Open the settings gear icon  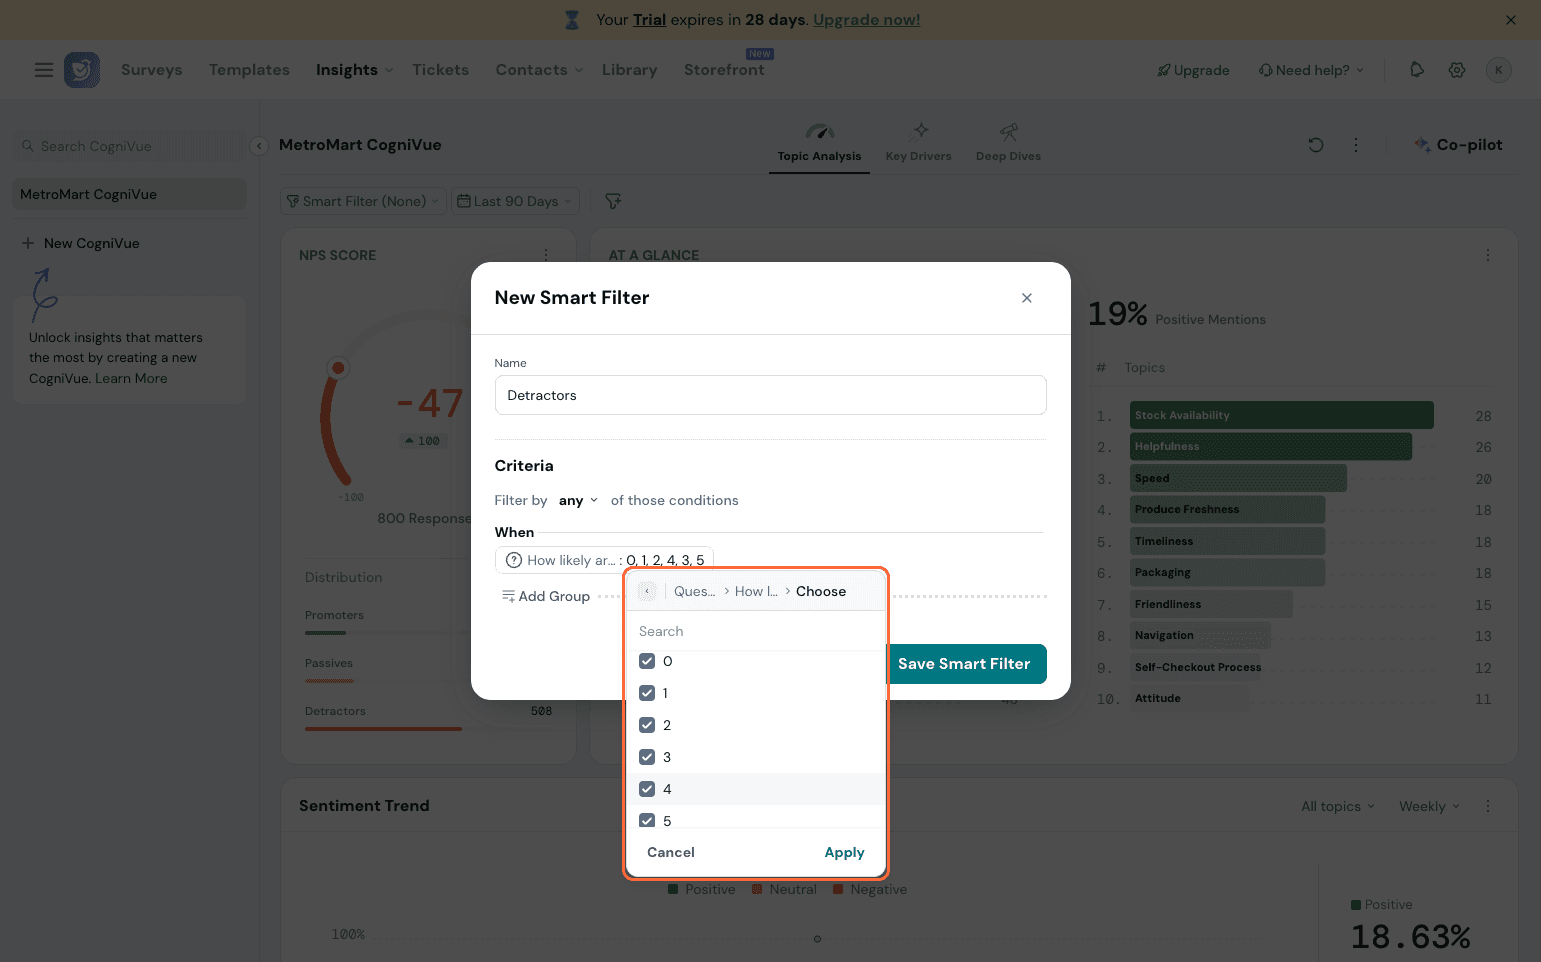(x=1457, y=70)
